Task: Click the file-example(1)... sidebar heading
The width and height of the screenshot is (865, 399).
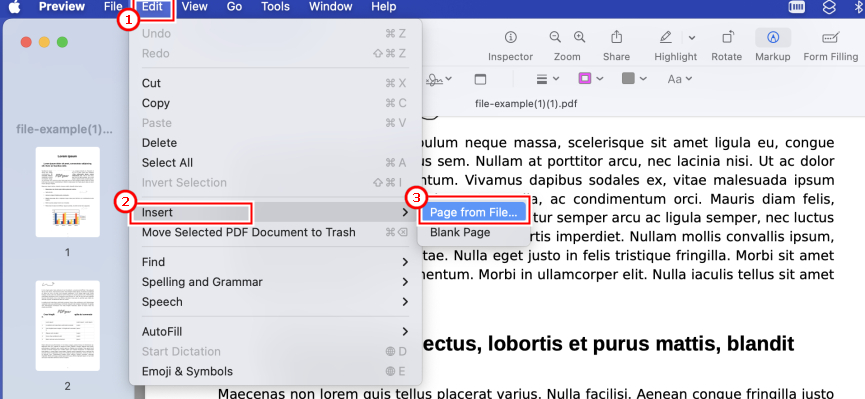Action: [65, 130]
